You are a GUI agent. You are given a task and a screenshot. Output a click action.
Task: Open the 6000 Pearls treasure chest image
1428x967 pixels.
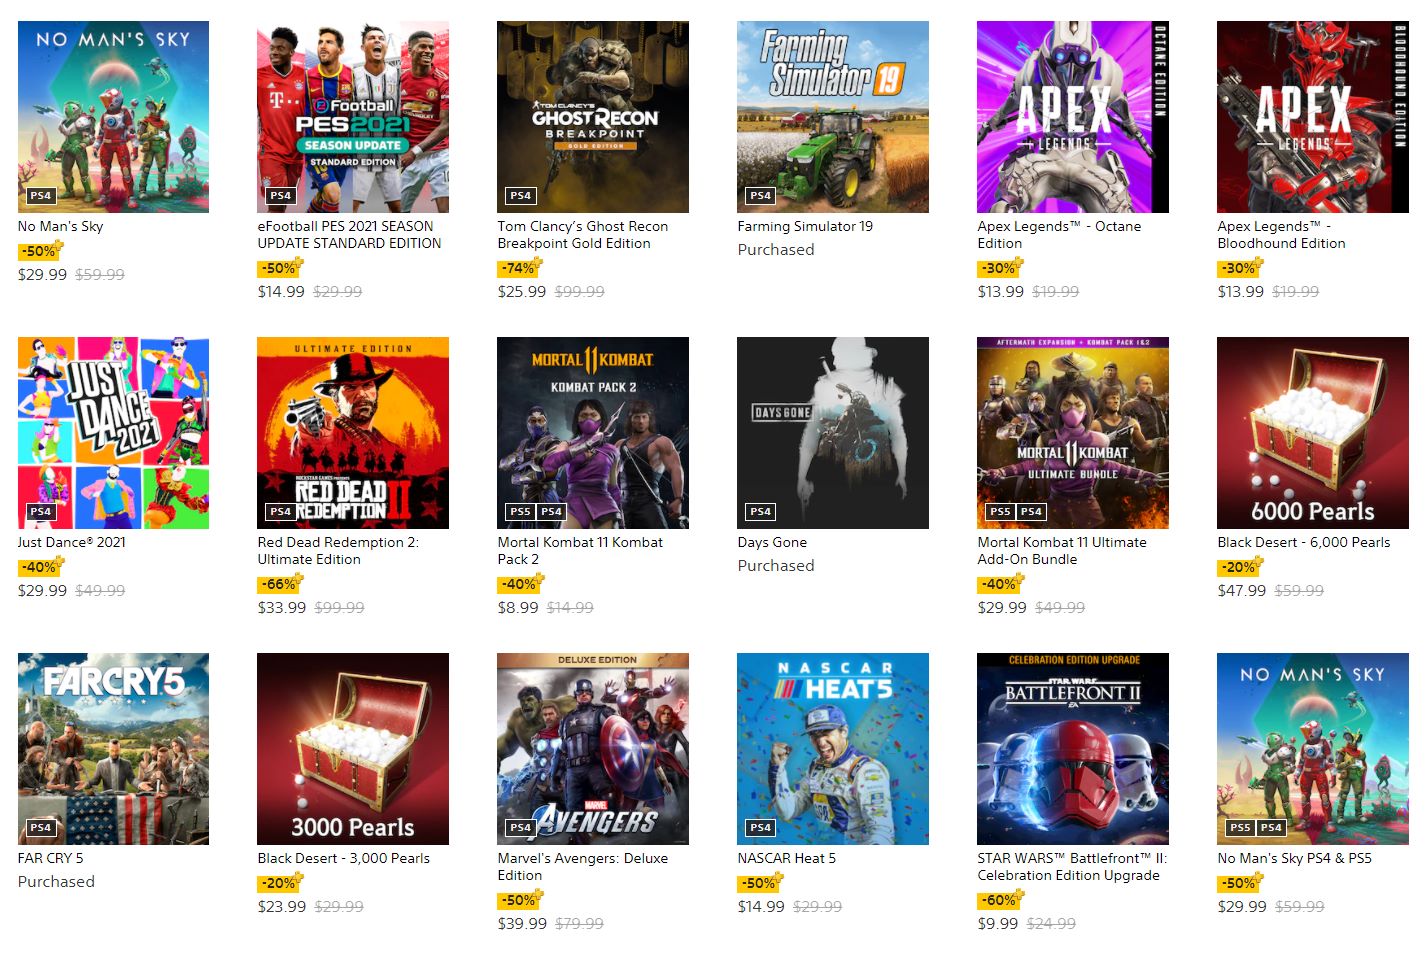coord(1313,433)
